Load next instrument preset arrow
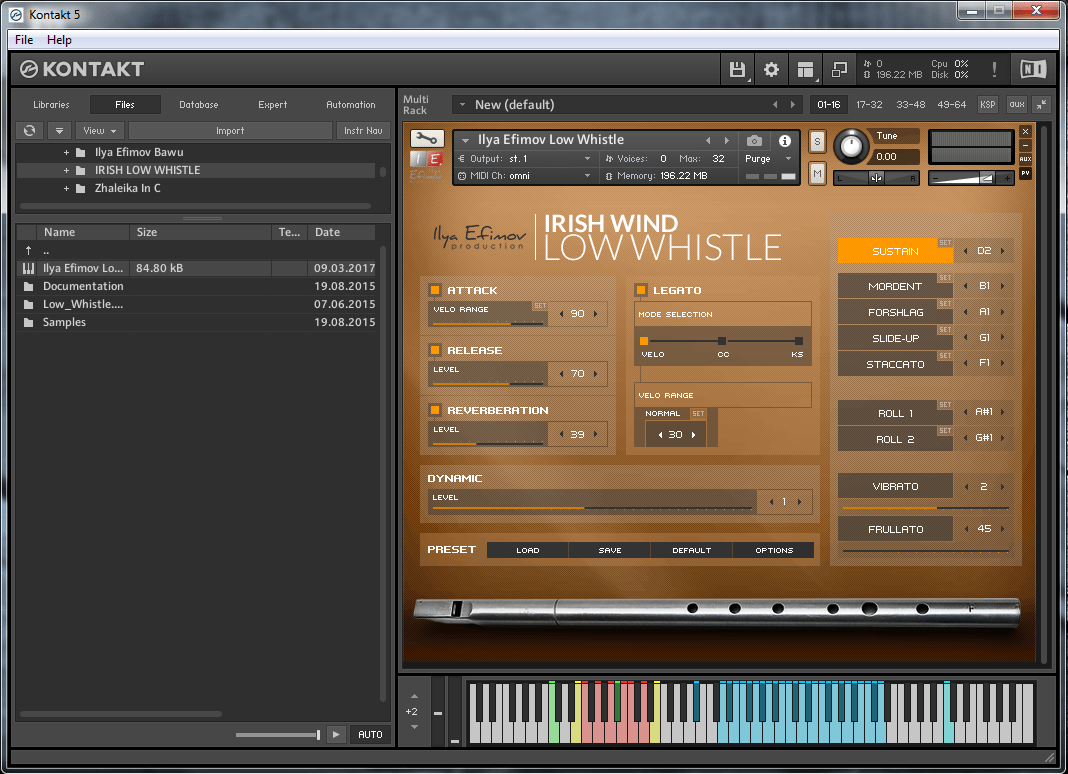This screenshot has height=774, width=1068. coord(727,140)
